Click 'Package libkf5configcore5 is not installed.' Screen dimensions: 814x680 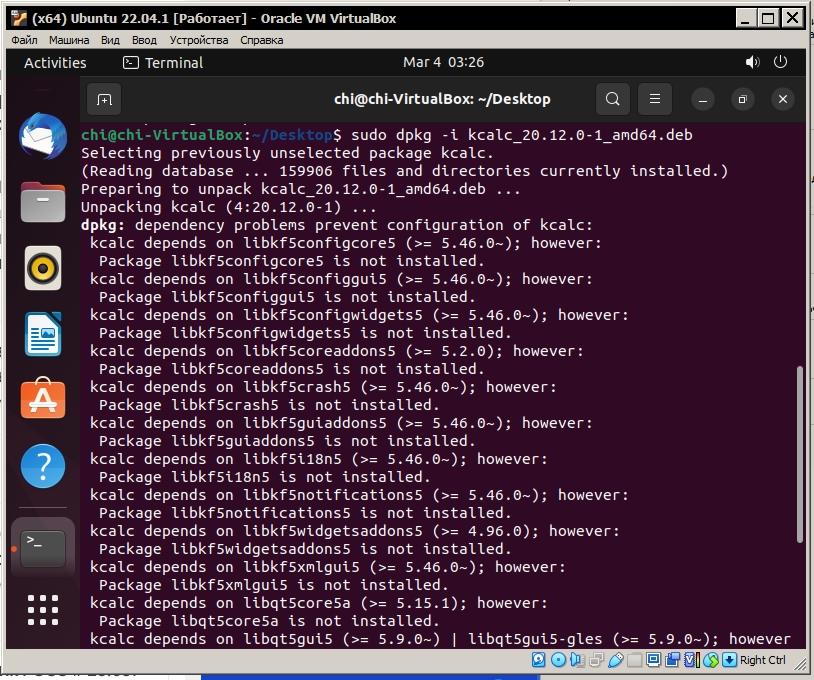pyautogui.click(x=292, y=261)
